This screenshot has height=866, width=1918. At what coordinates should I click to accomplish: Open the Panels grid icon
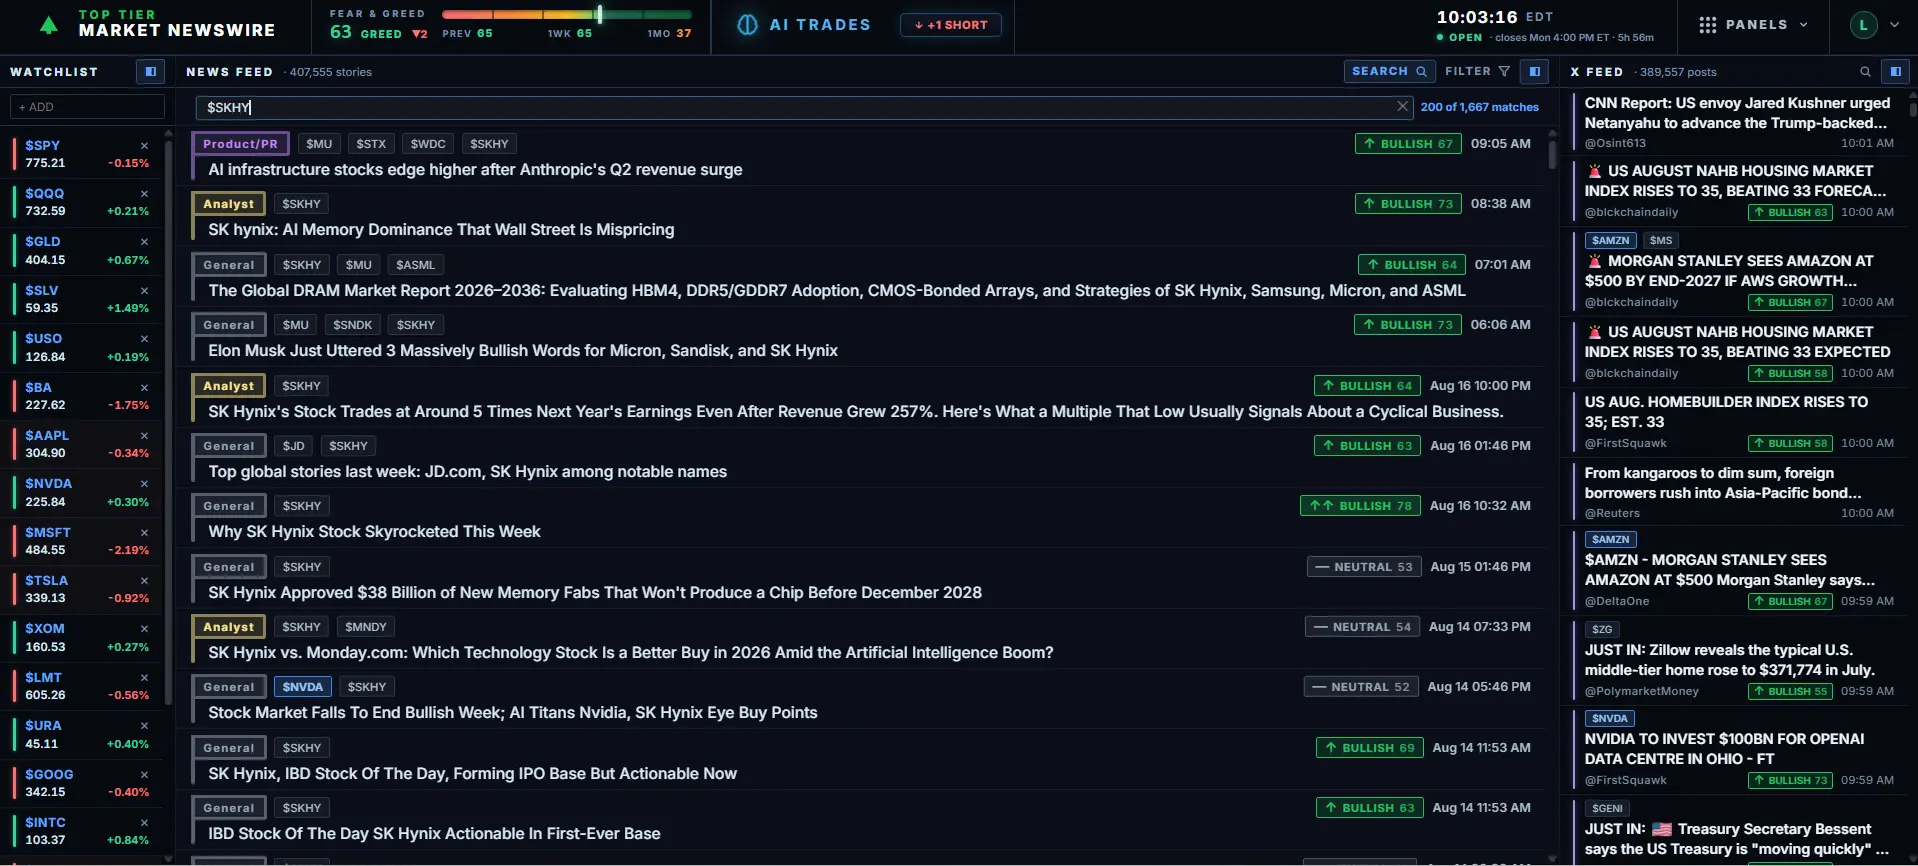coord(1707,25)
